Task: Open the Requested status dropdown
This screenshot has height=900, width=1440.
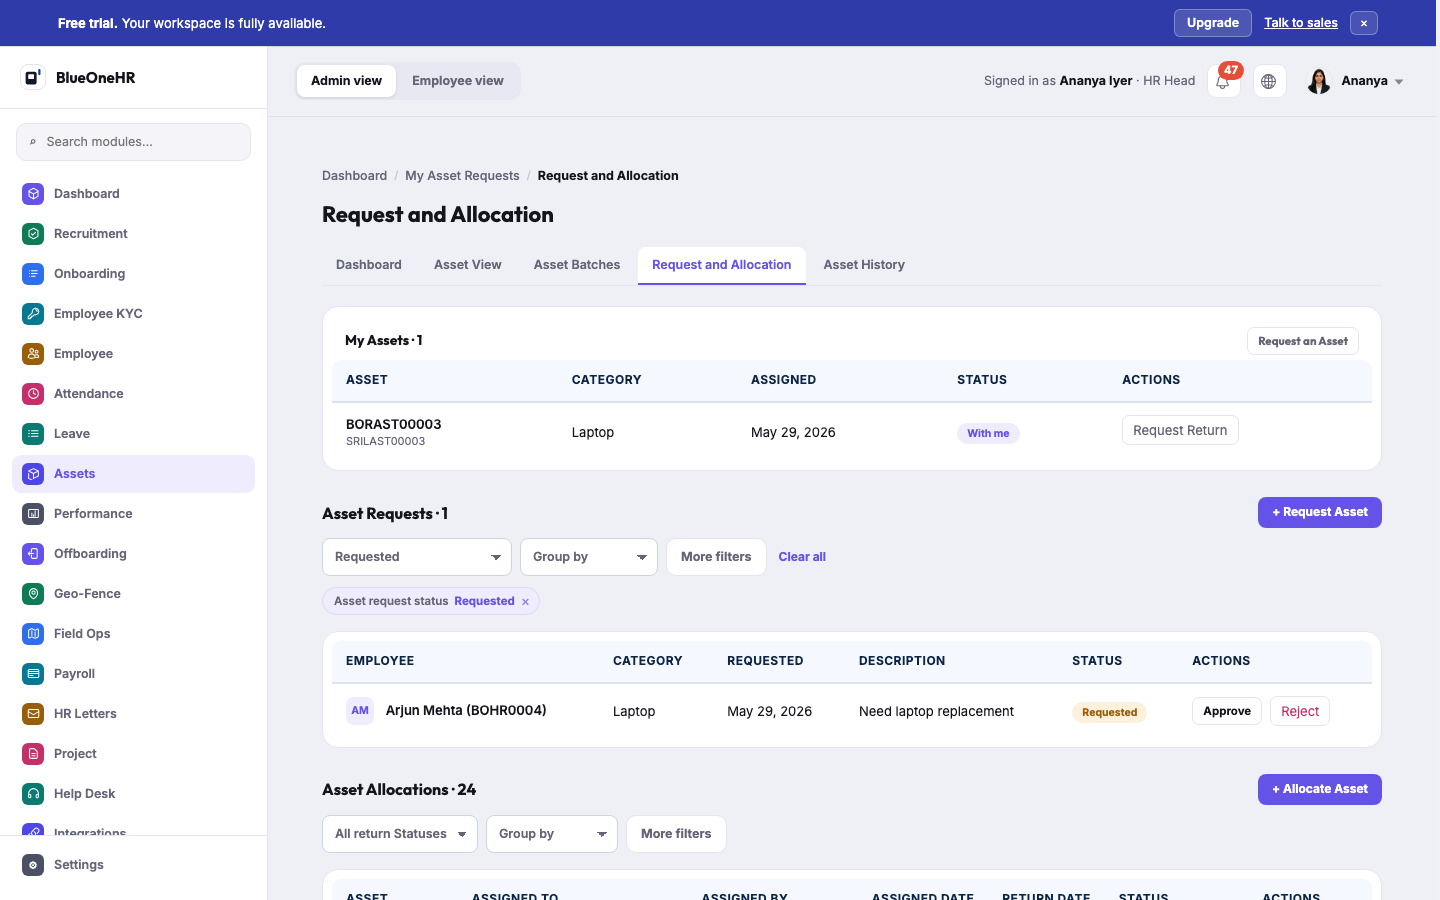Action: [417, 557]
